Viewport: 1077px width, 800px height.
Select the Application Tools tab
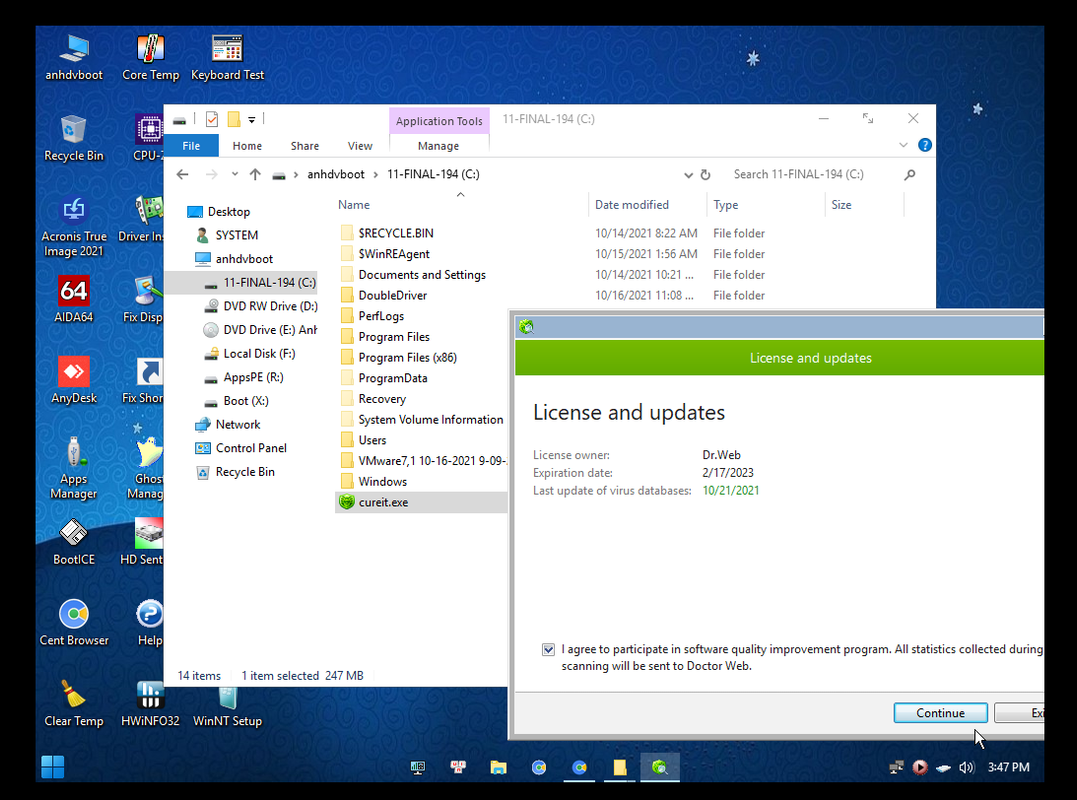(439, 121)
